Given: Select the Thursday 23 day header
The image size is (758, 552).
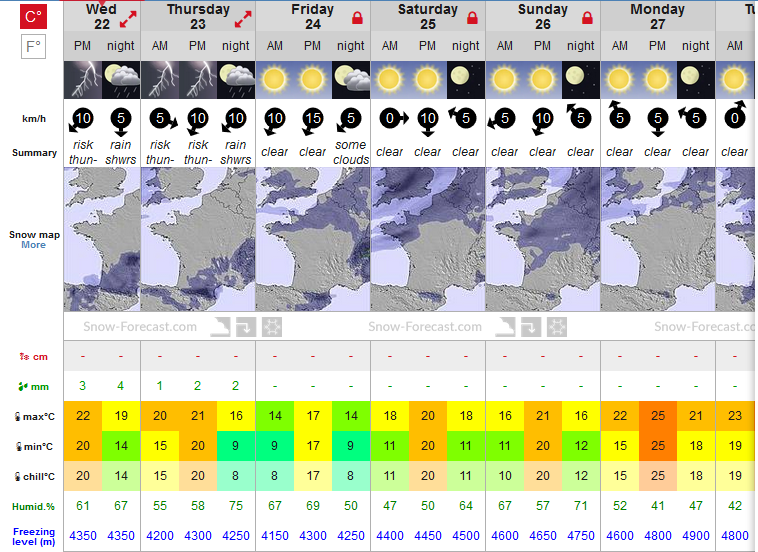Looking at the screenshot, I should coord(198,17).
